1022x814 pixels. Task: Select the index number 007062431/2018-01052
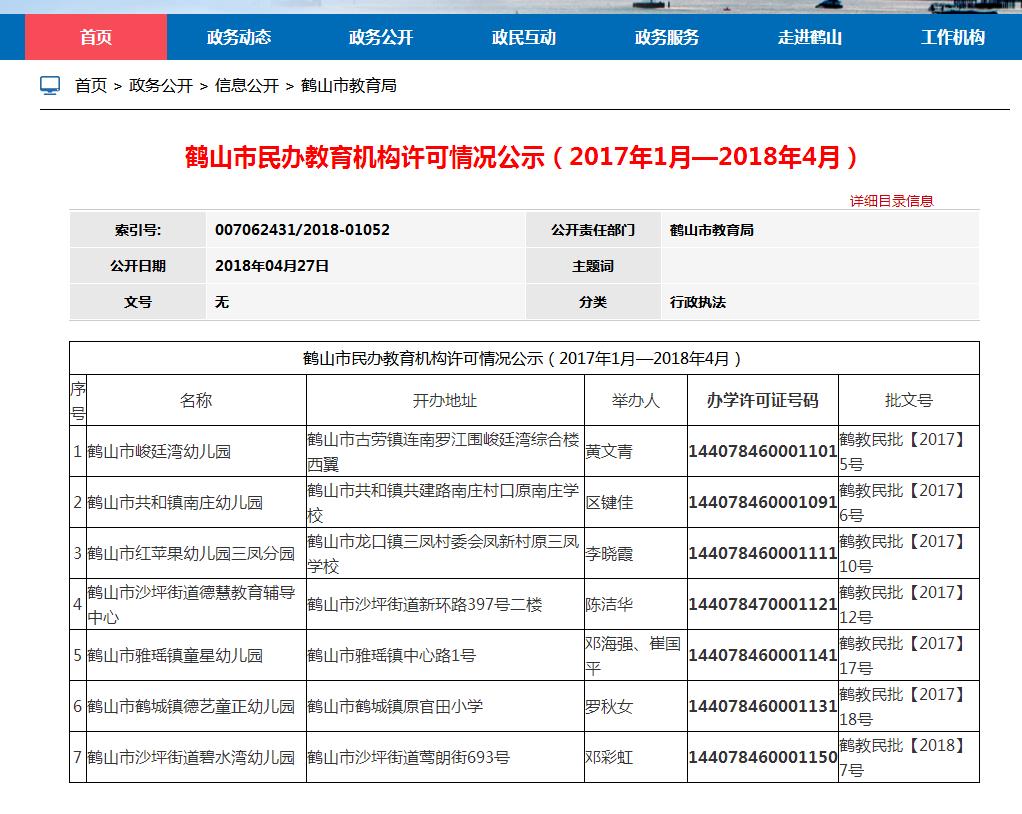coord(302,229)
